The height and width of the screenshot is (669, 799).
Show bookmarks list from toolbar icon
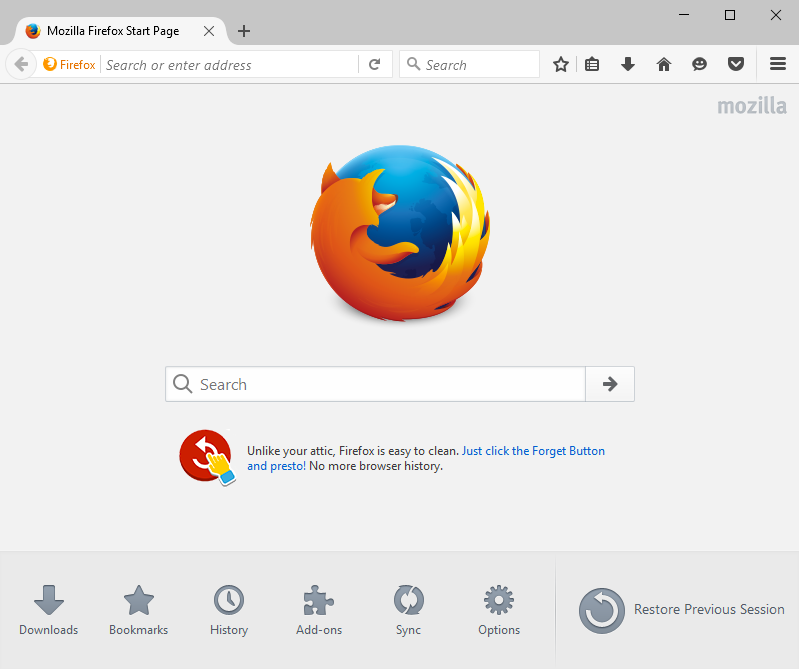592,65
